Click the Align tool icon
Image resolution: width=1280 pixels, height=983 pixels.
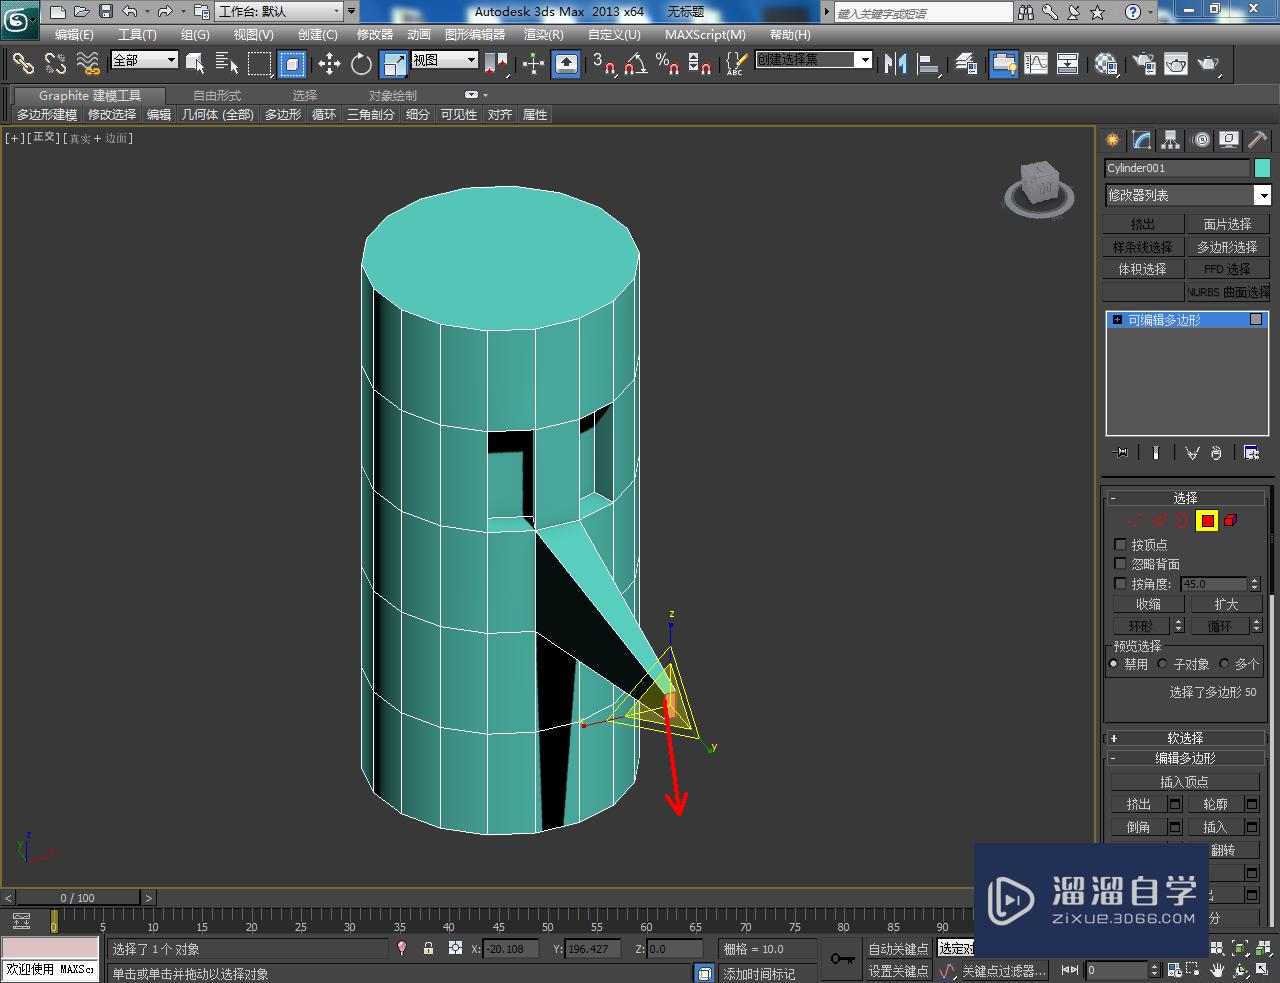tap(928, 64)
